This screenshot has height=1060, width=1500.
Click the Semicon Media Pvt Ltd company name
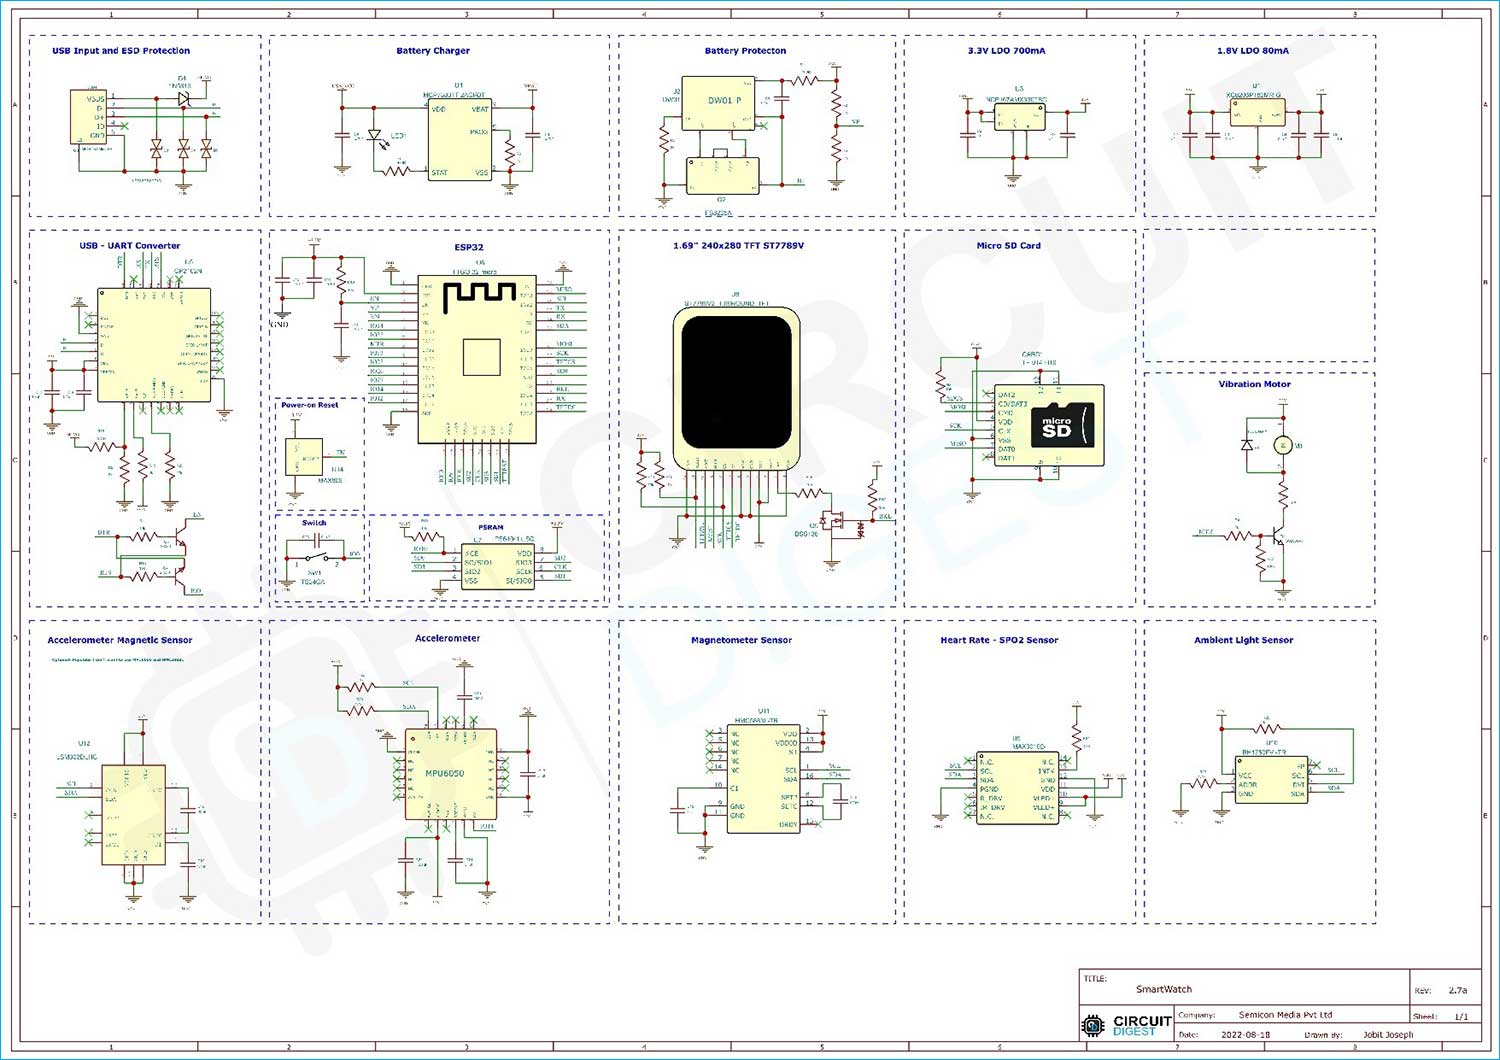point(1285,1014)
